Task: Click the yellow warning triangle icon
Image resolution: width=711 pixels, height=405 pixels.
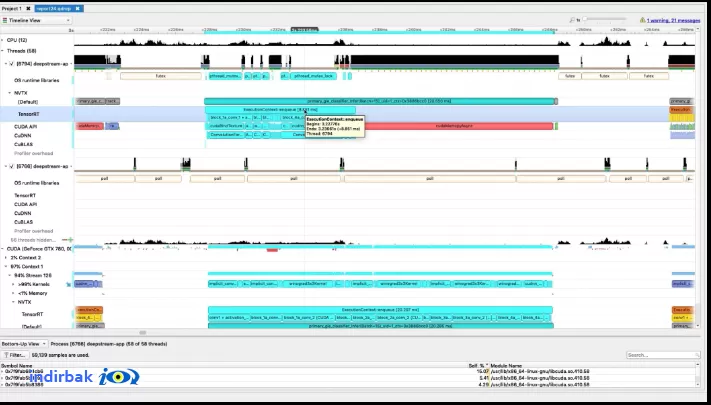Action: pyautogui.click(x=642, y=20)
